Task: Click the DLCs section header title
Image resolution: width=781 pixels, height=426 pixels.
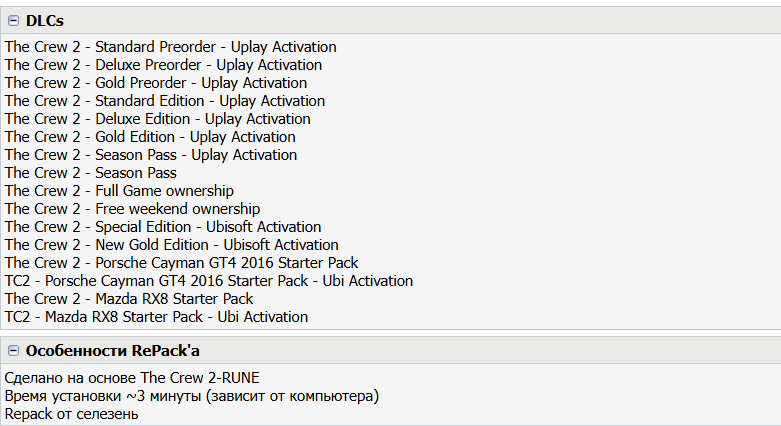Action: tap(45, 21)
